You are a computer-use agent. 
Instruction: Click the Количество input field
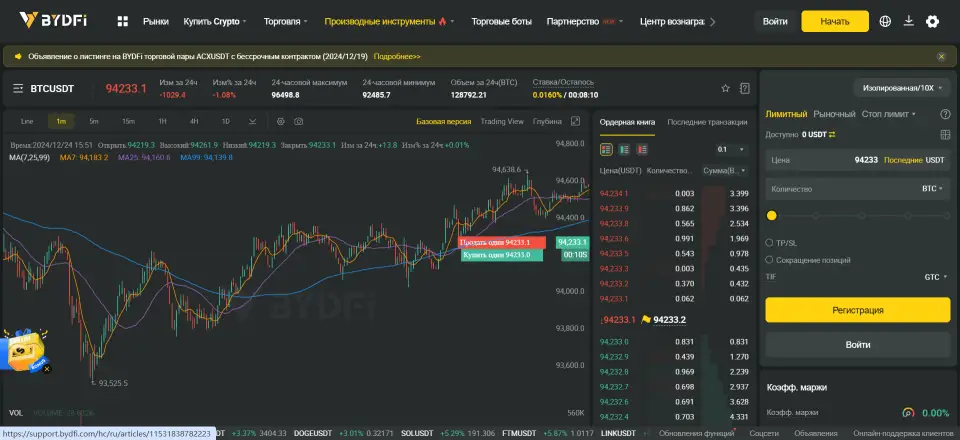click(858, 189)
